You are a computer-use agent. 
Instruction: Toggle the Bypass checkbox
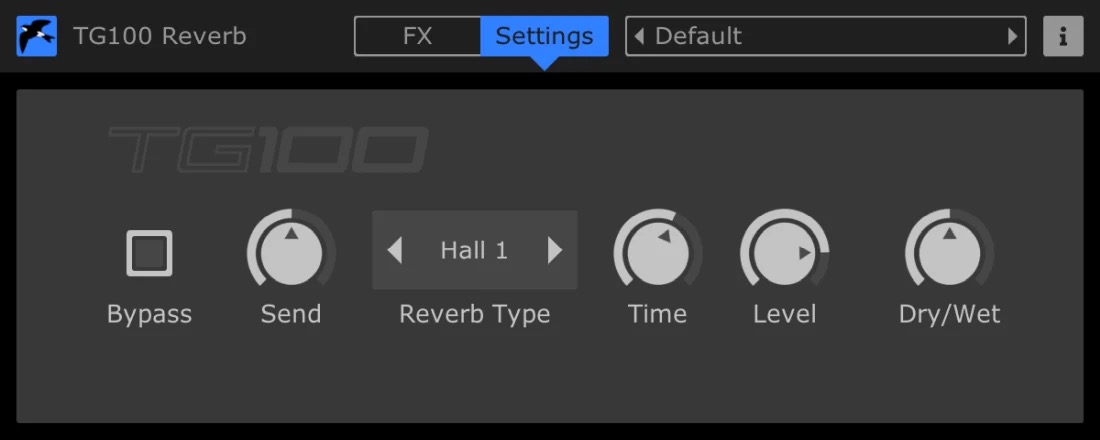(149, 253)
